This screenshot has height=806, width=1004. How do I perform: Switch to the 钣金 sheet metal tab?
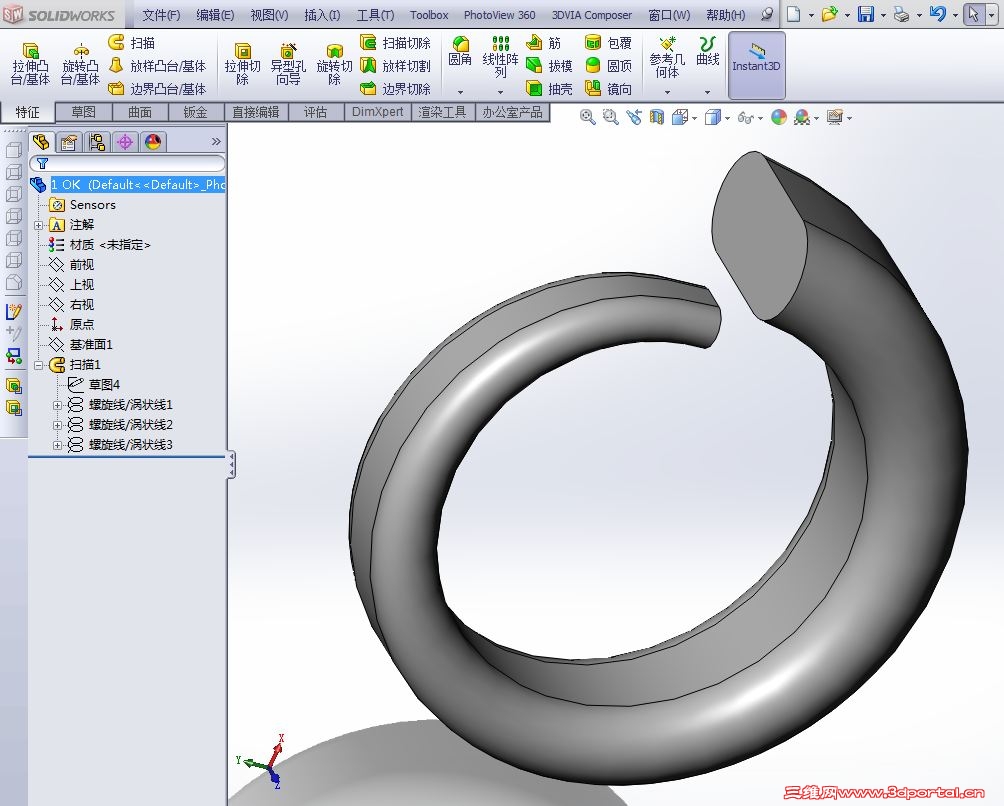[x=195, y=112]
